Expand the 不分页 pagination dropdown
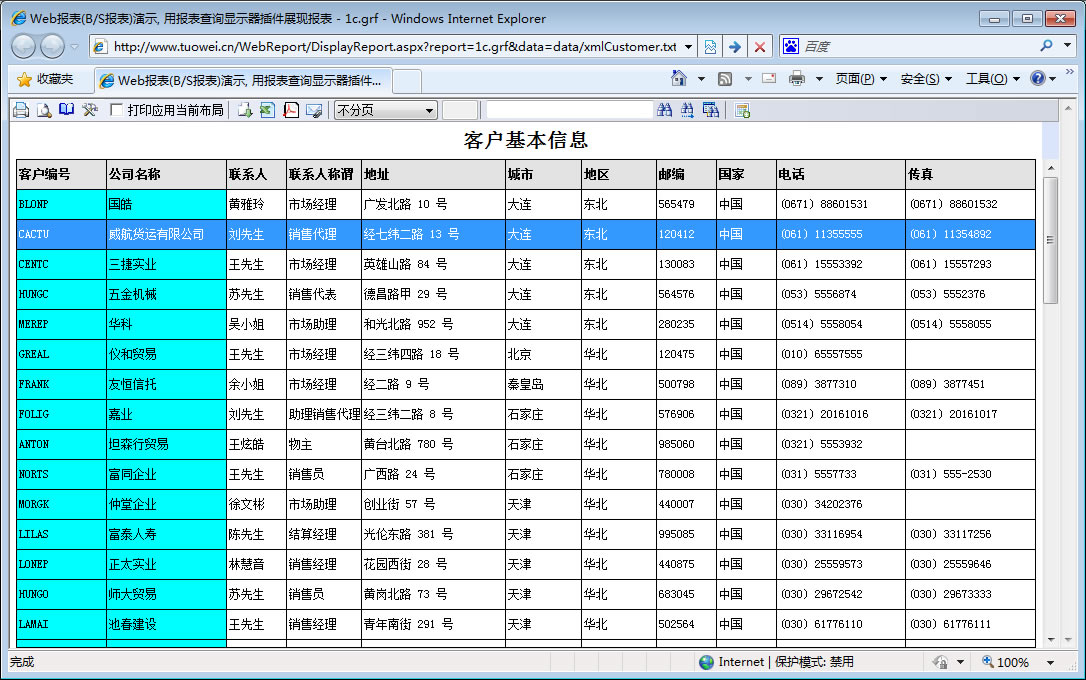Image resolution: width=1086 pixels, height=680 pixels. click(429, 110)
